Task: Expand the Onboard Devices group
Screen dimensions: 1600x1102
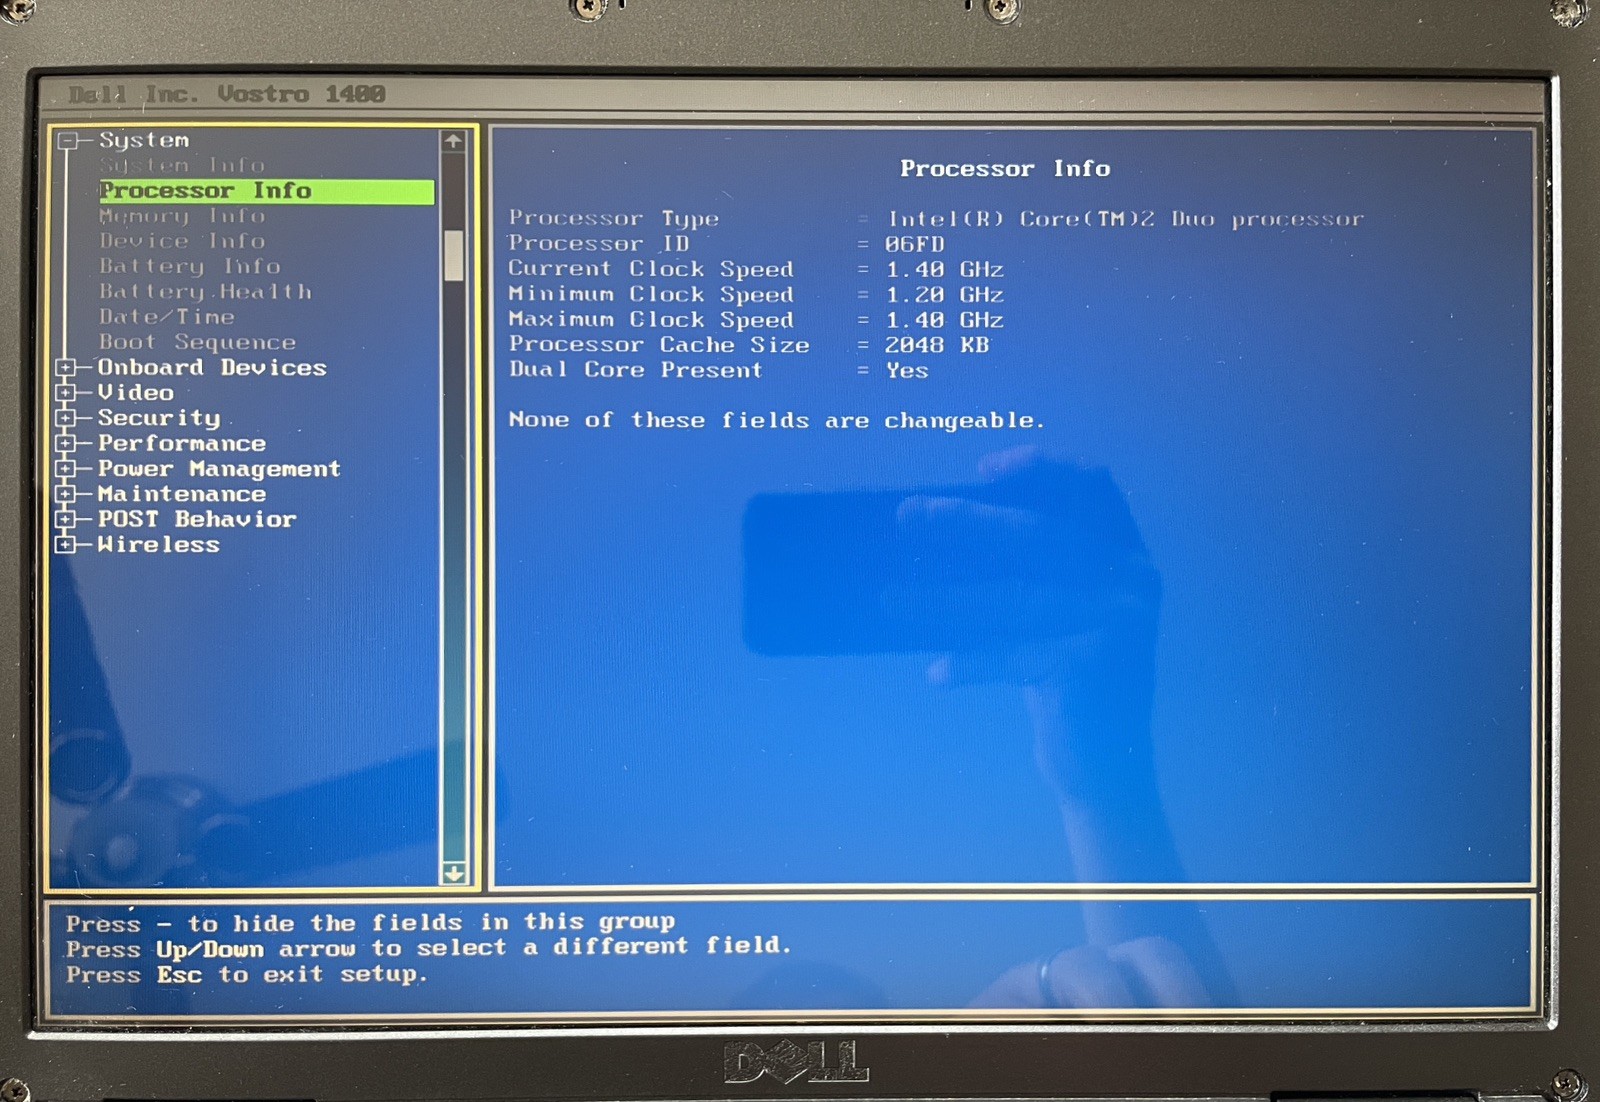Action: 66,368
